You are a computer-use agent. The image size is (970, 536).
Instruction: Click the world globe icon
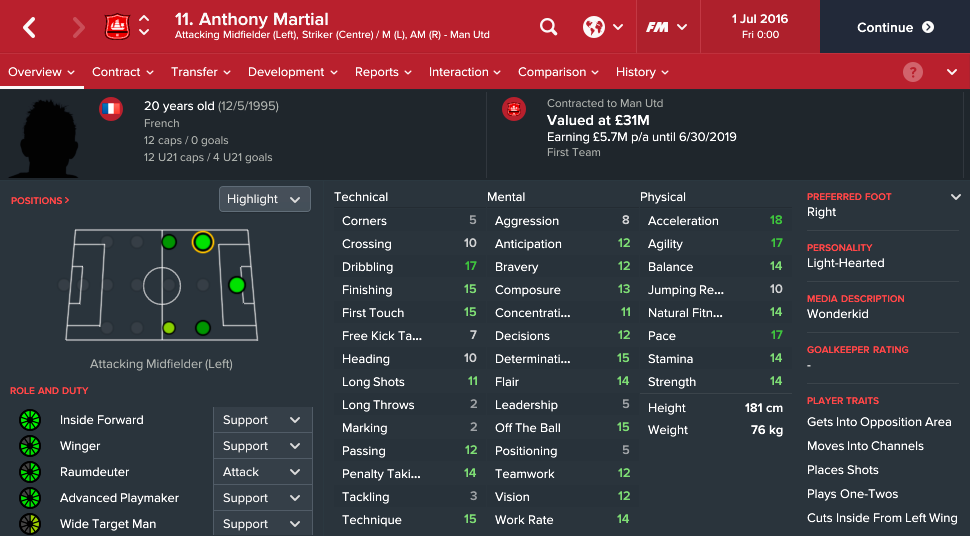point(594,27)
